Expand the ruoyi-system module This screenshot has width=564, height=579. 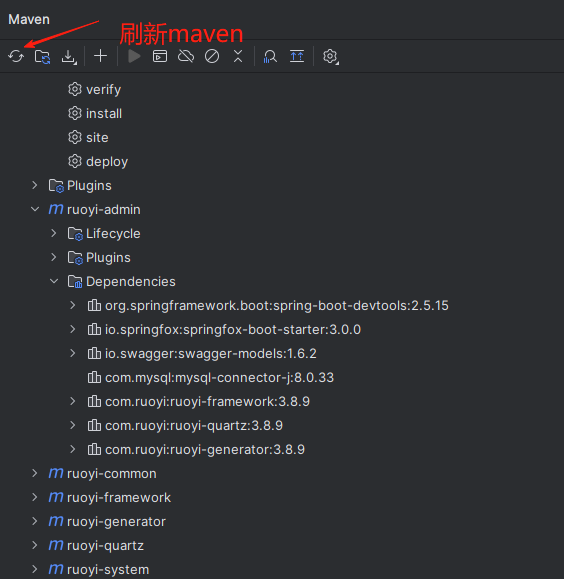point(35,569)
